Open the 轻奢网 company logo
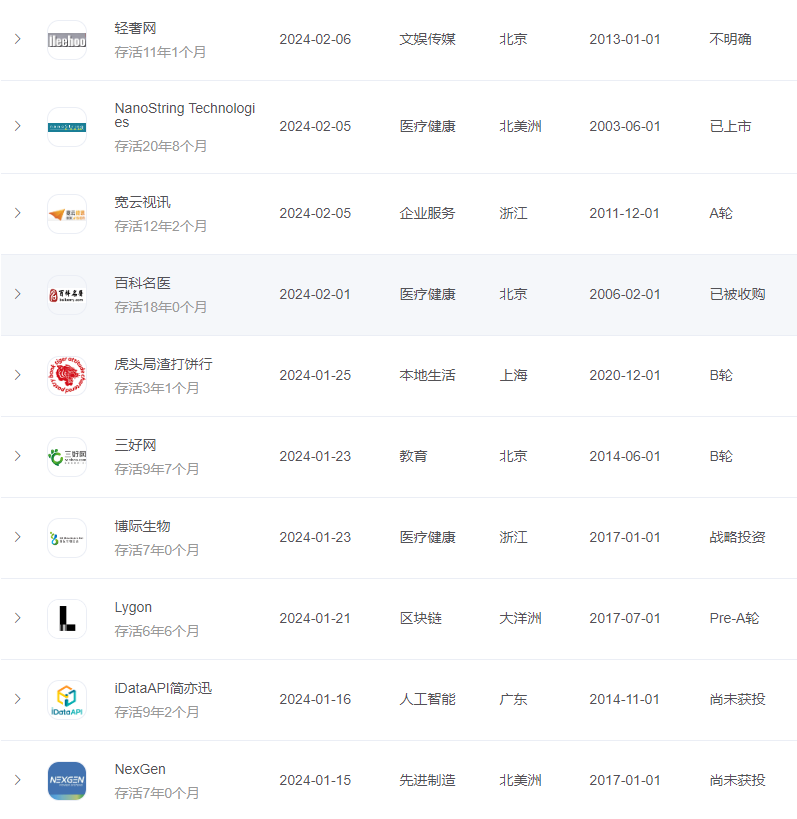Screen dimensions: 797x819 [x=67, y=40]
